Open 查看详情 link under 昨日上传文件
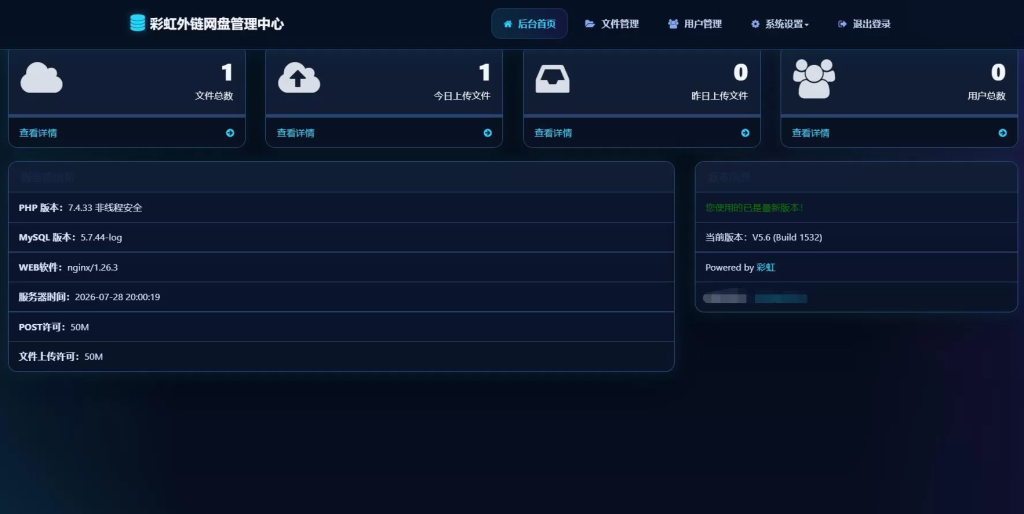1024x514 pixels. (x=553, y=133)
